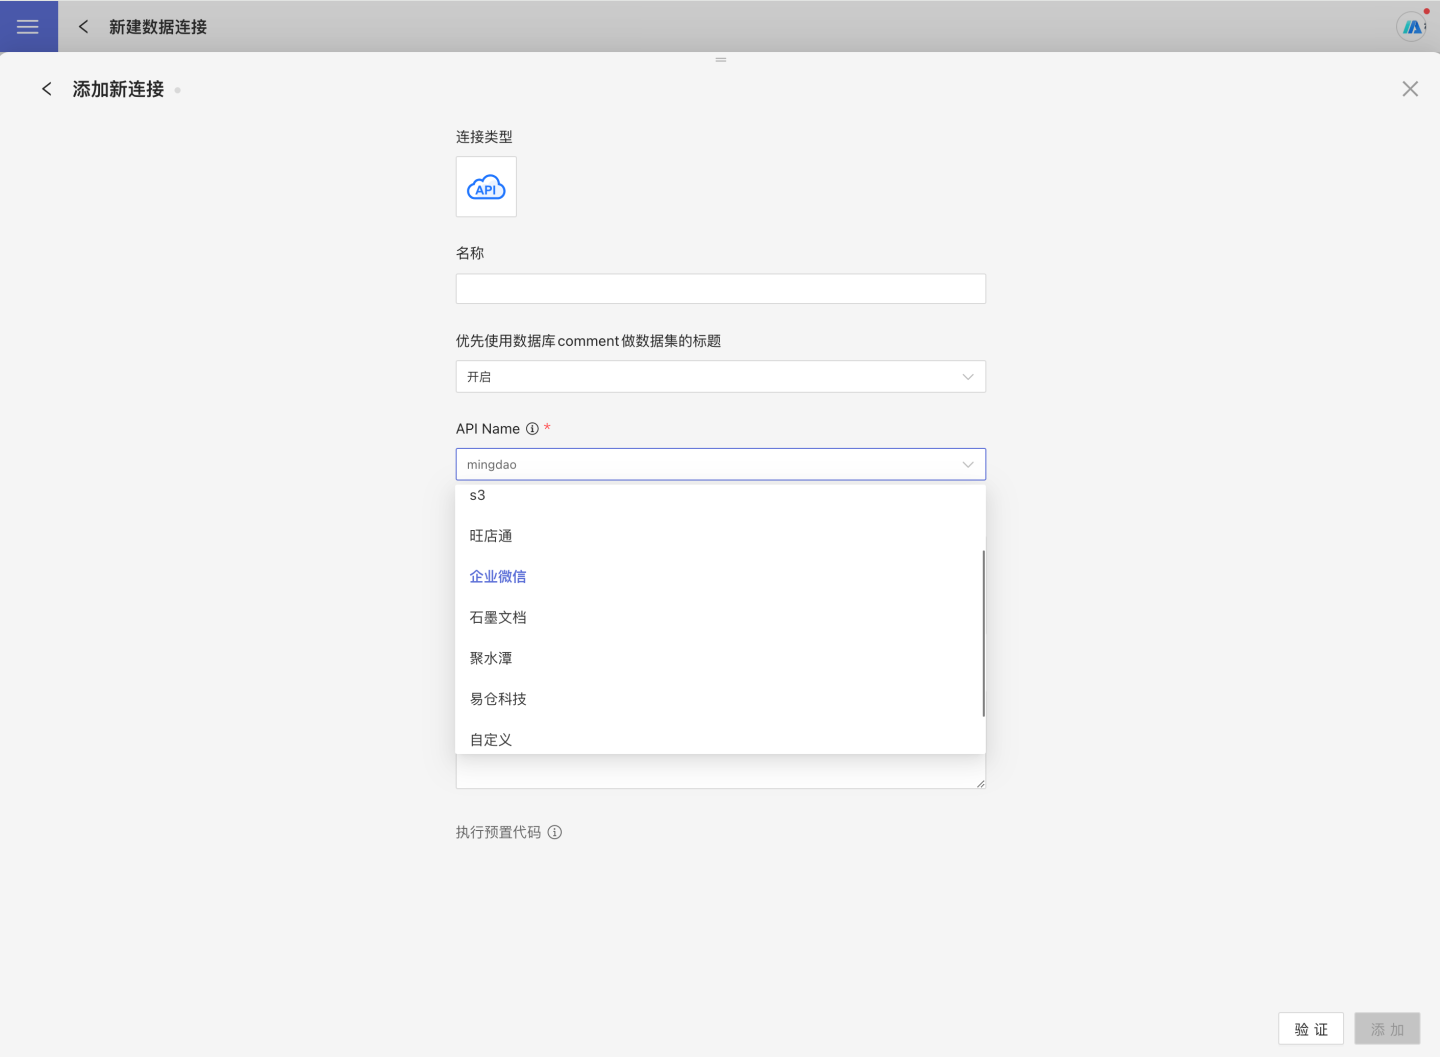This screenshot has height=1057, width=1440.
Task: Click the 验证 button
Action: [1310, 1029]
